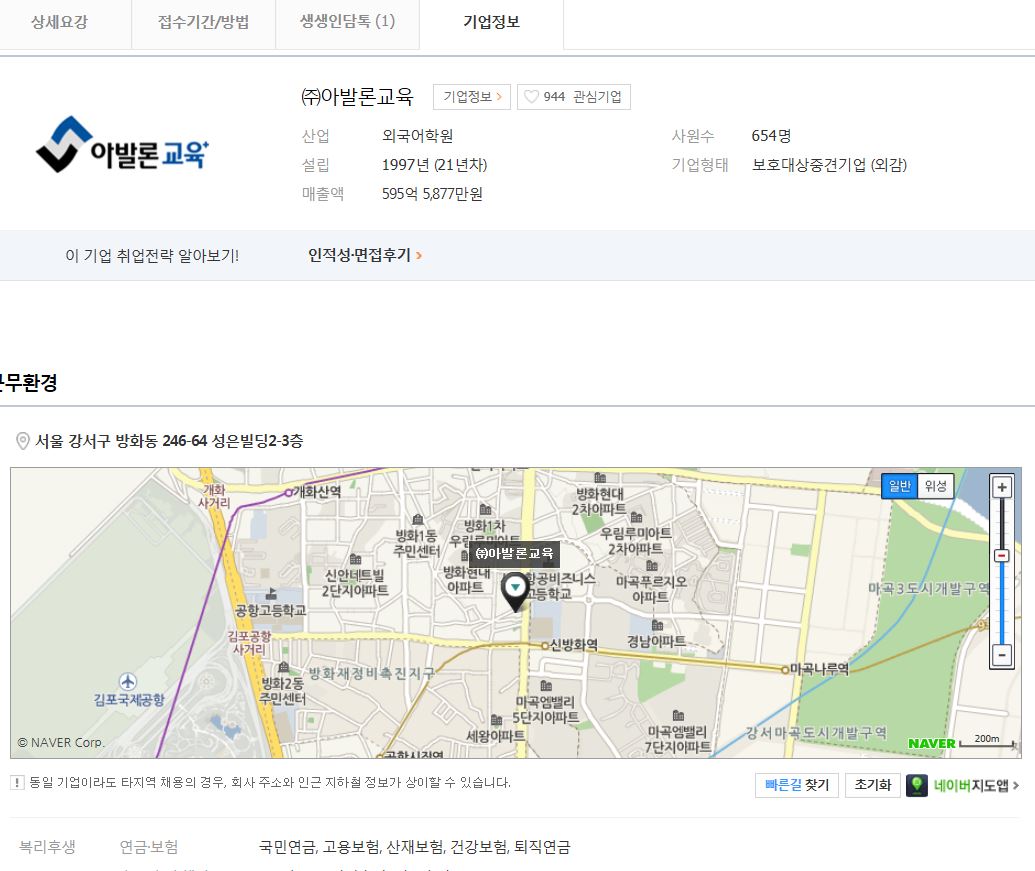Image resolution: width=1035 pixels, height=871 pixels.
Task: Click orange chevron after 인적성·면접후기
Action: (x=418, y=255)
